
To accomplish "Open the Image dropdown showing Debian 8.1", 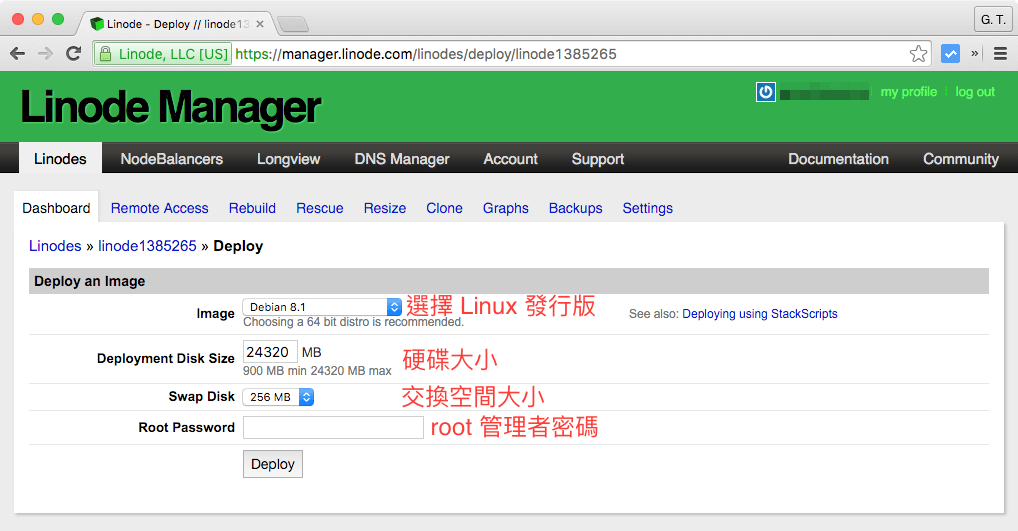I will [322, 307].
